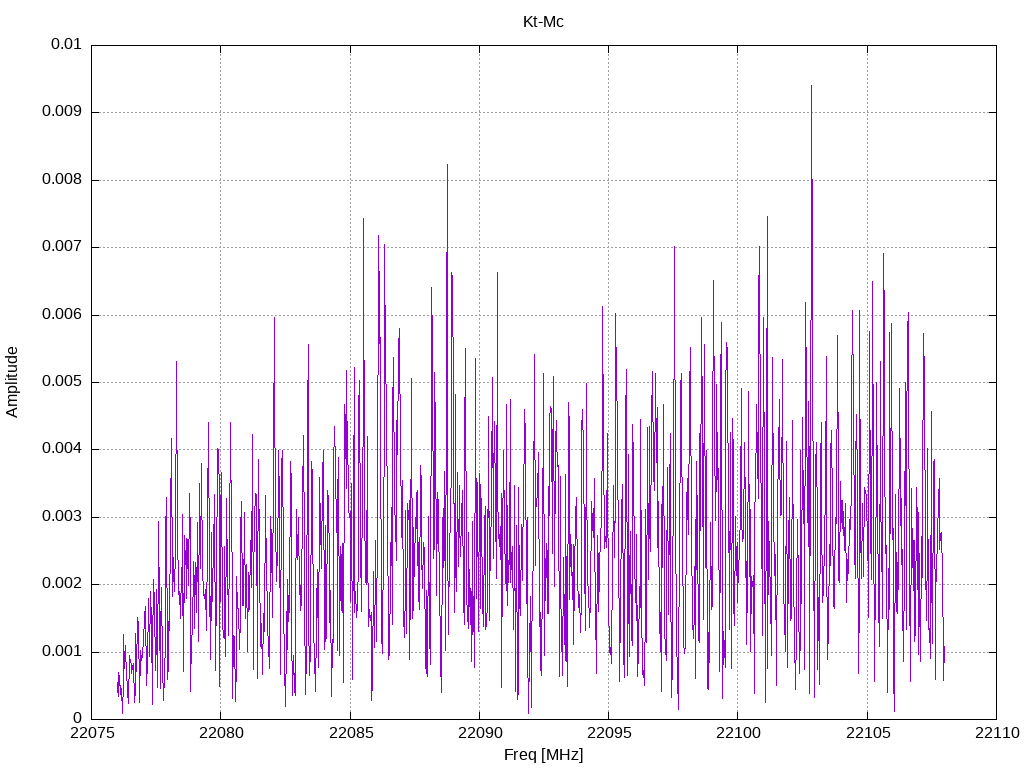Select the Freq [MHz] x-axis label

[543, 755]
